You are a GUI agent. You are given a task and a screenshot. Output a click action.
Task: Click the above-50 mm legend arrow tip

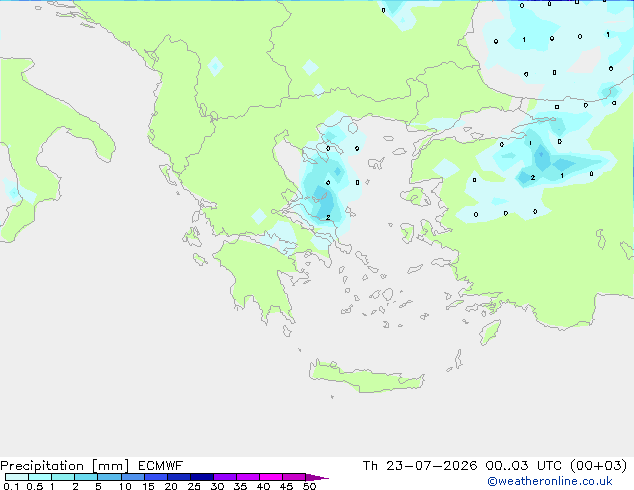point(317,477)
